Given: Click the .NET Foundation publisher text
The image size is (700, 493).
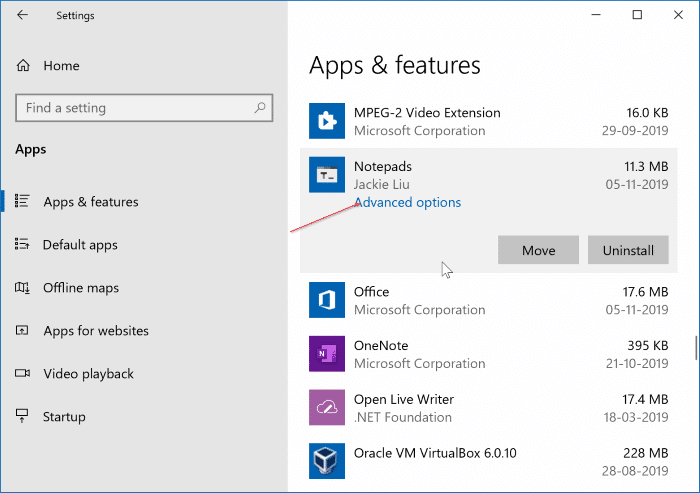Looking at the screenshot, I should (403, 417).
